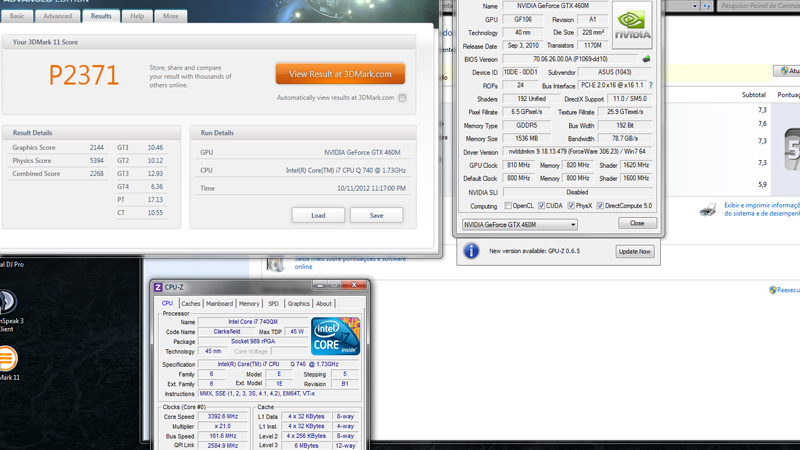This screenshot has height=450, width=800.
Task: Open the About tab in CPU-Z
Action: pyautogui.click(x=323, y=304)
